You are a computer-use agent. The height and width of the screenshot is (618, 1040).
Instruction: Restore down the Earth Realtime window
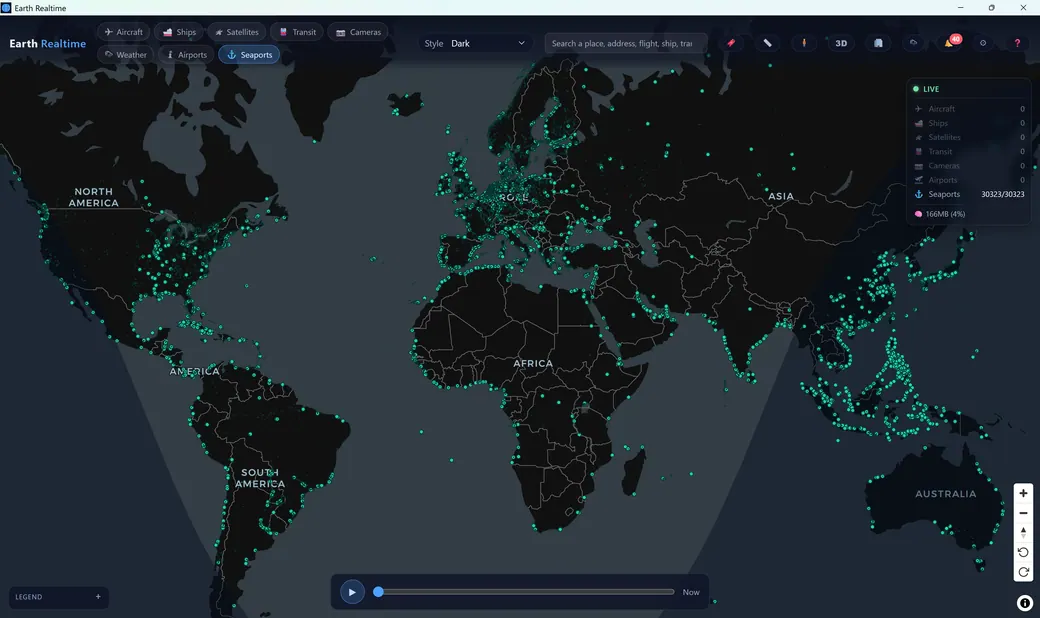992,8
